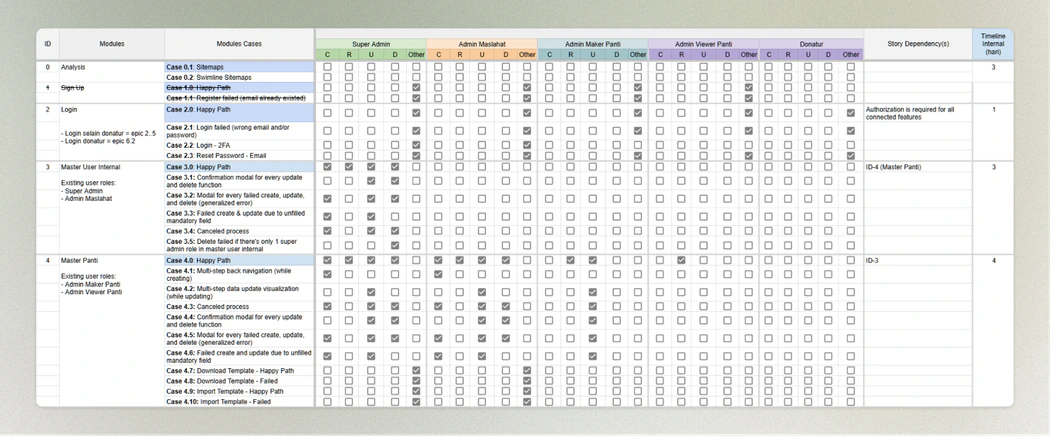Select the Admin Viewer Panti group header
This screenshot has height=436, width=1050.
703,44
